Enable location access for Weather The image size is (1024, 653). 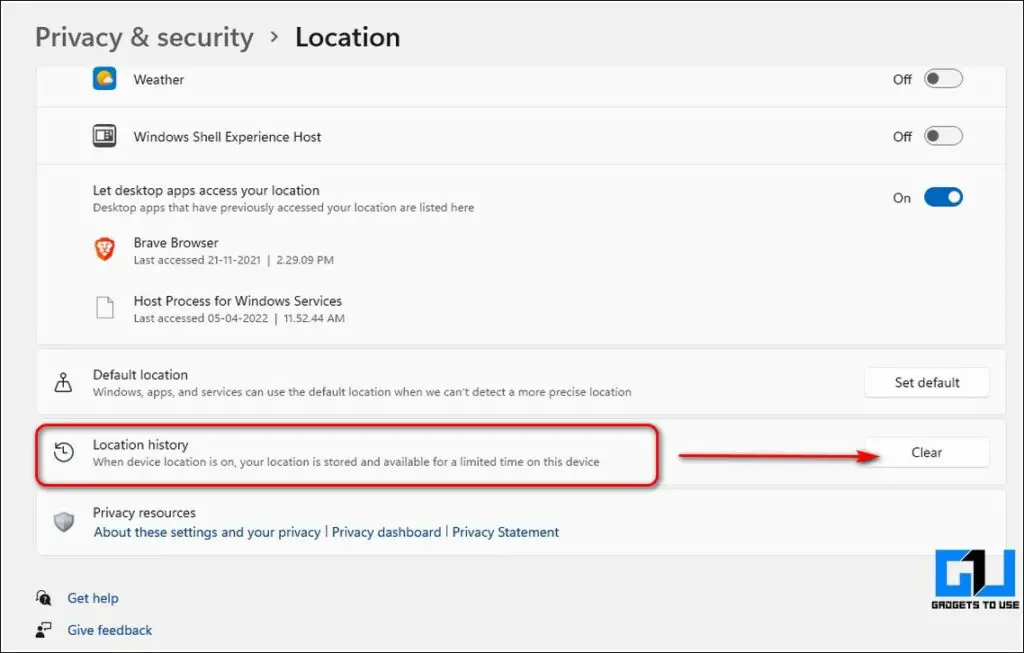(942, 79)
